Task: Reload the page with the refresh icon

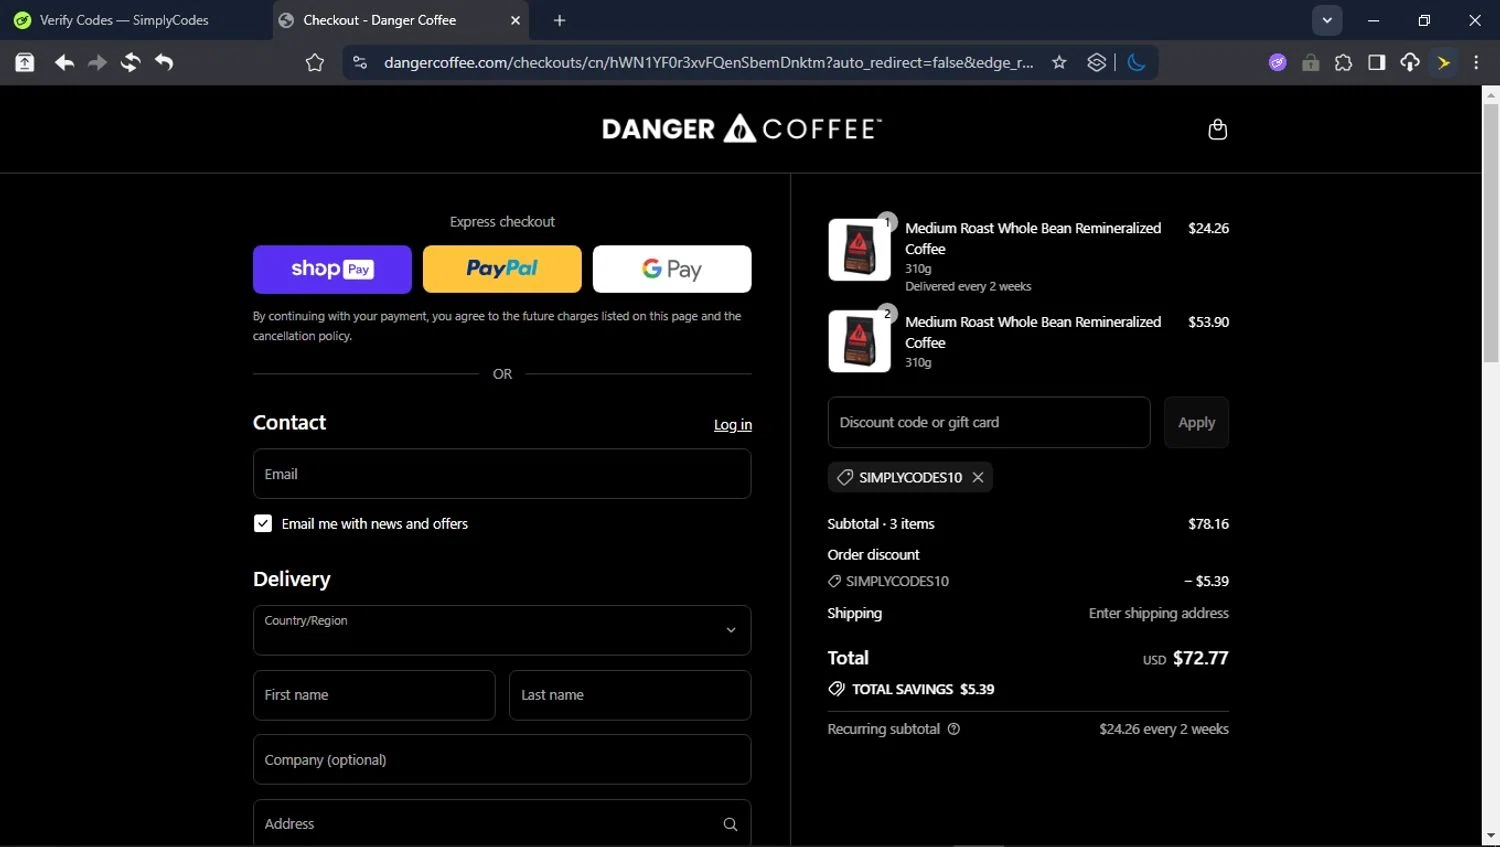Action: [130, 62]
